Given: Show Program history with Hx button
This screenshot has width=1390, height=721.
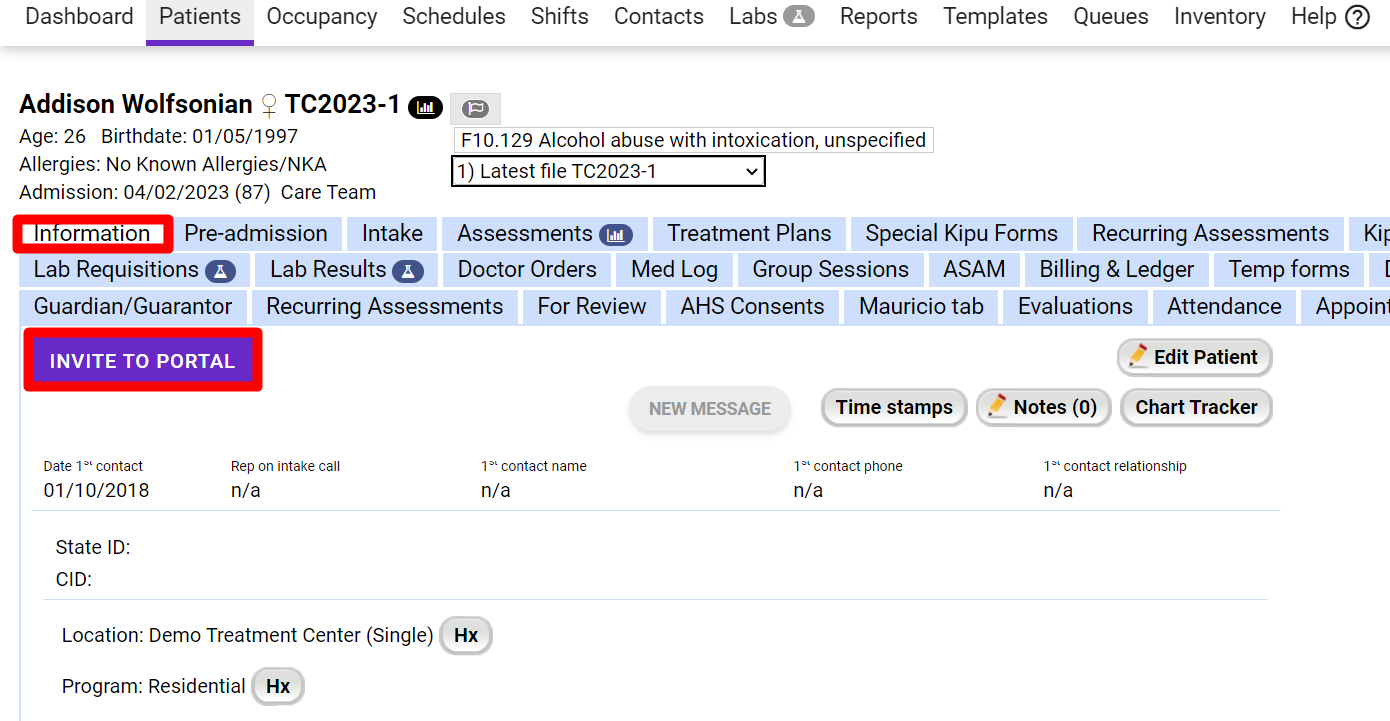Looking at the screenshot, I should pyautogui.click(x=278, y=687).
